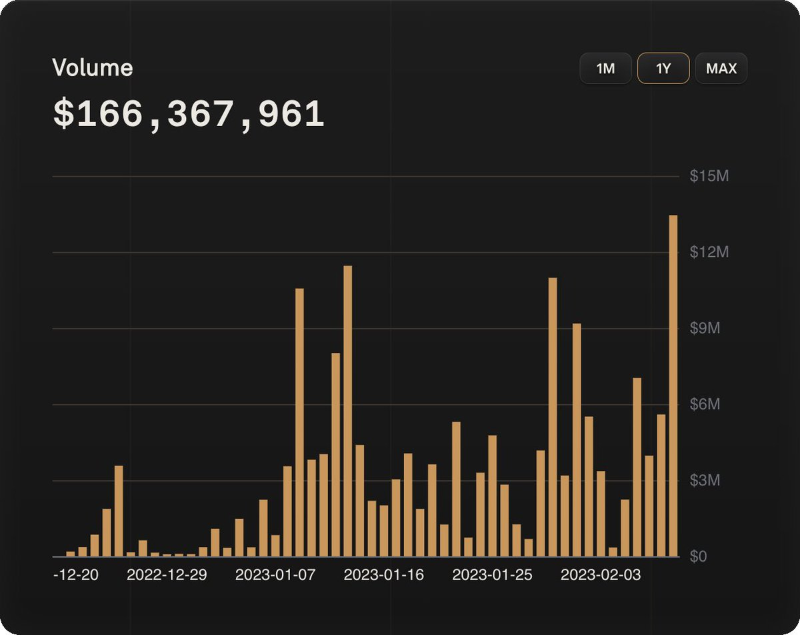Click the 2023-02-03 date label
The width and height of the screenshot is (800, 635).
tap(600, 576)
